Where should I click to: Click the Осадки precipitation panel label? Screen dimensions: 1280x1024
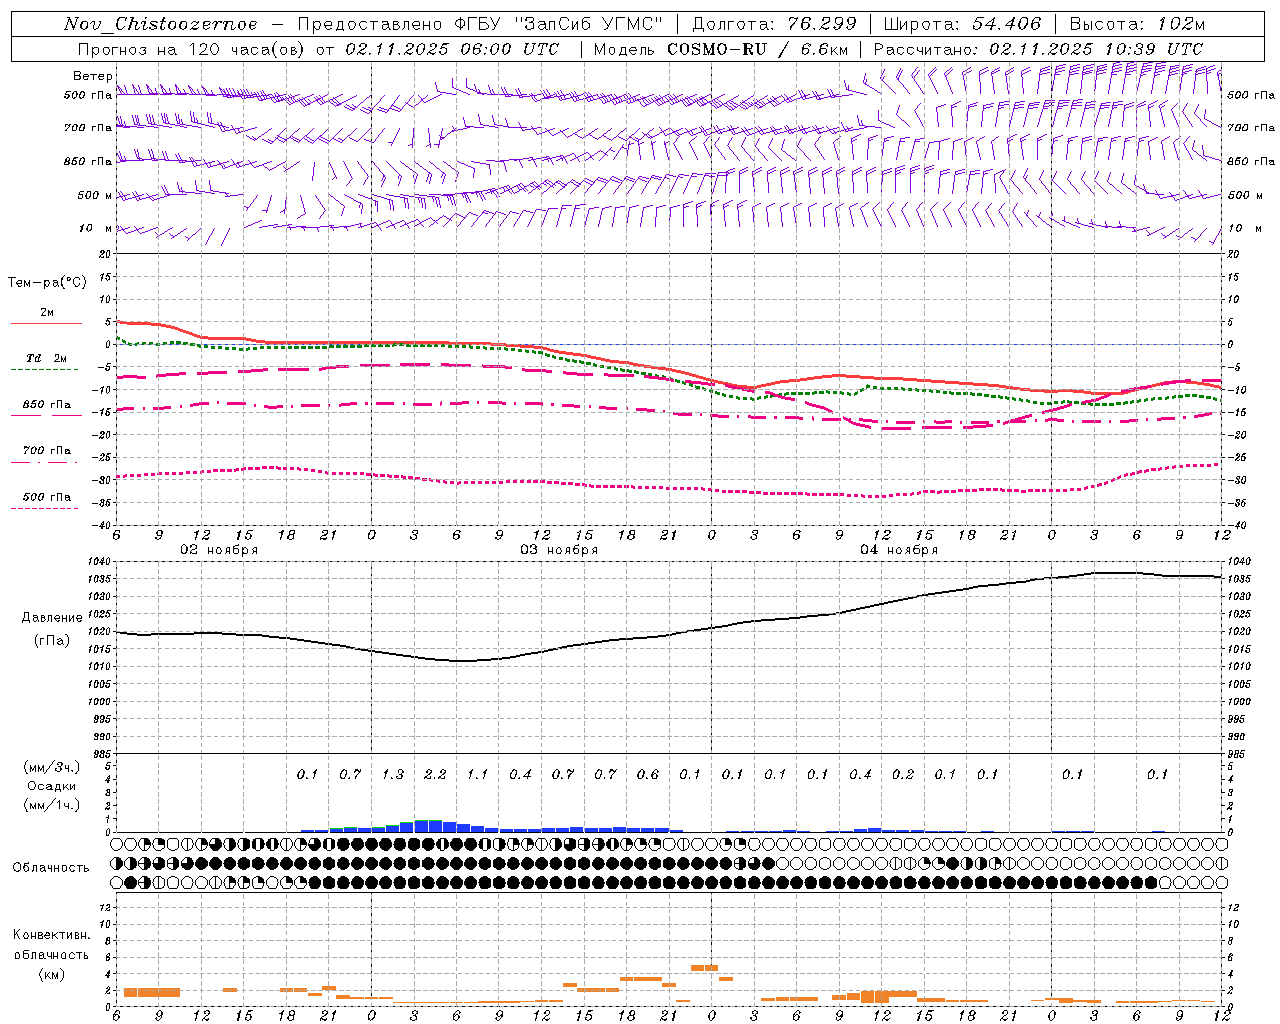click(51, 786)
